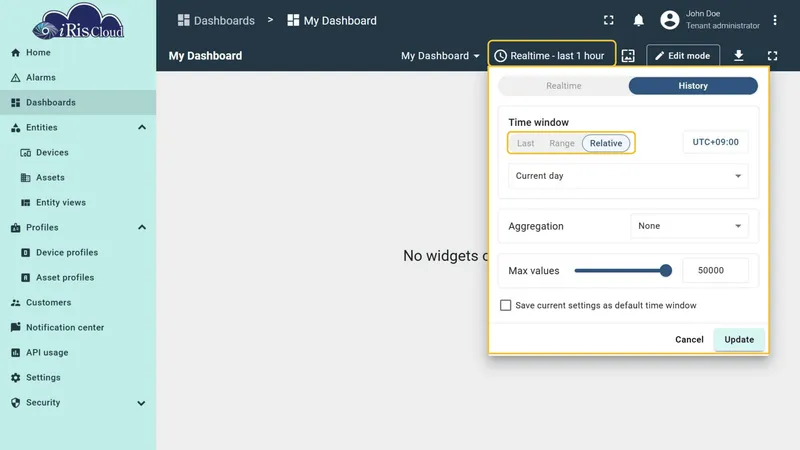Image resolution: width=800 pixels, height=450 pixels.
Task: Click the iRisCloud logo
Action: click(x=78, y=22)
